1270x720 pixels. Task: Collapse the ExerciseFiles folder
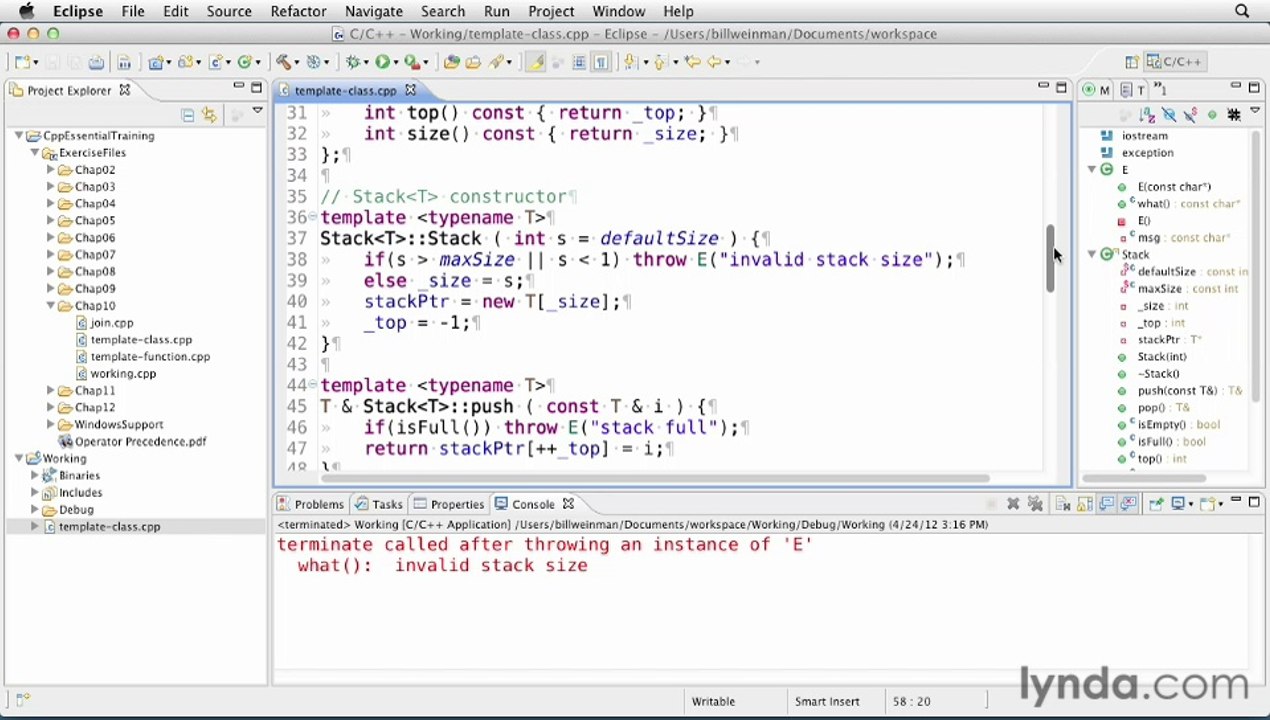tap(35, 153)
